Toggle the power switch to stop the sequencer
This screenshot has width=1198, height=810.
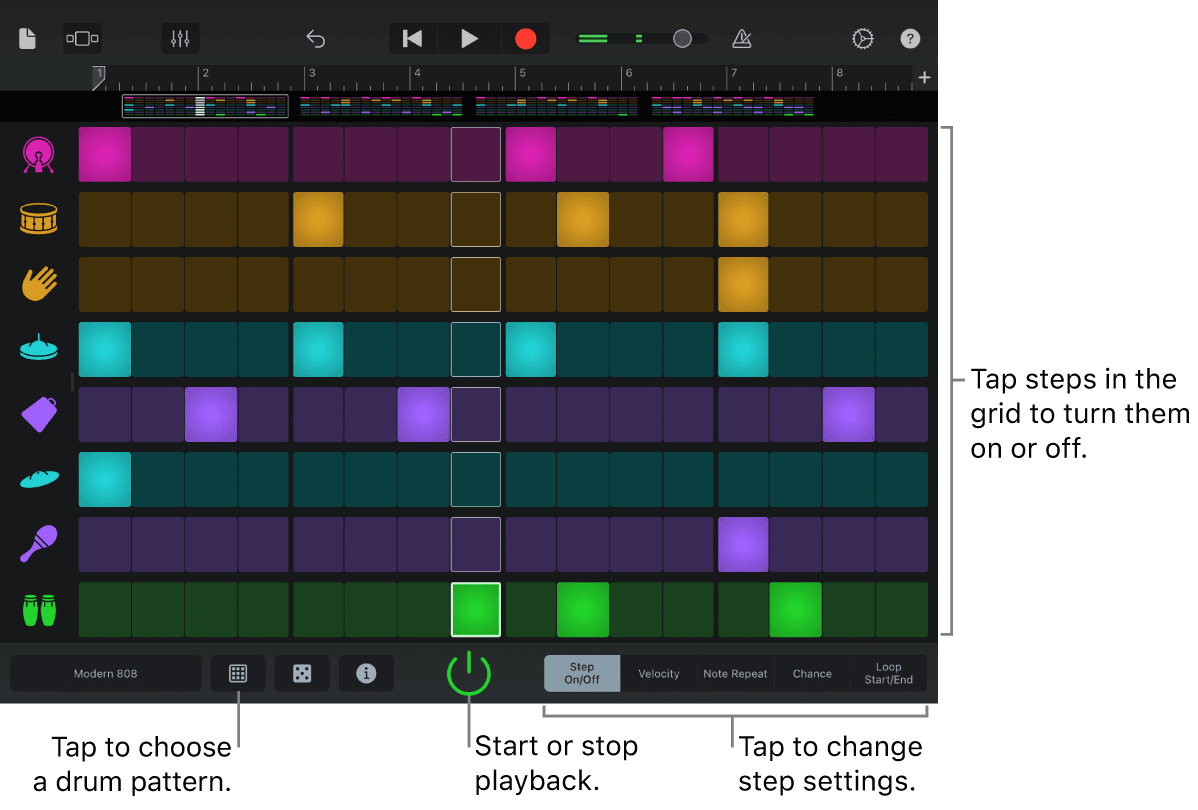470,673
